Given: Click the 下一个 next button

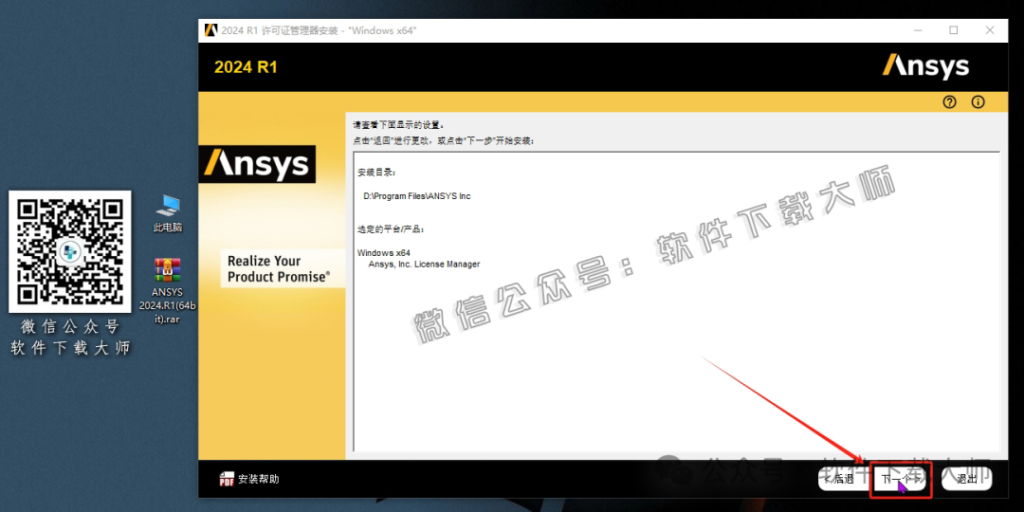Looking at the screenshot, I should click(x=901, y=479).
